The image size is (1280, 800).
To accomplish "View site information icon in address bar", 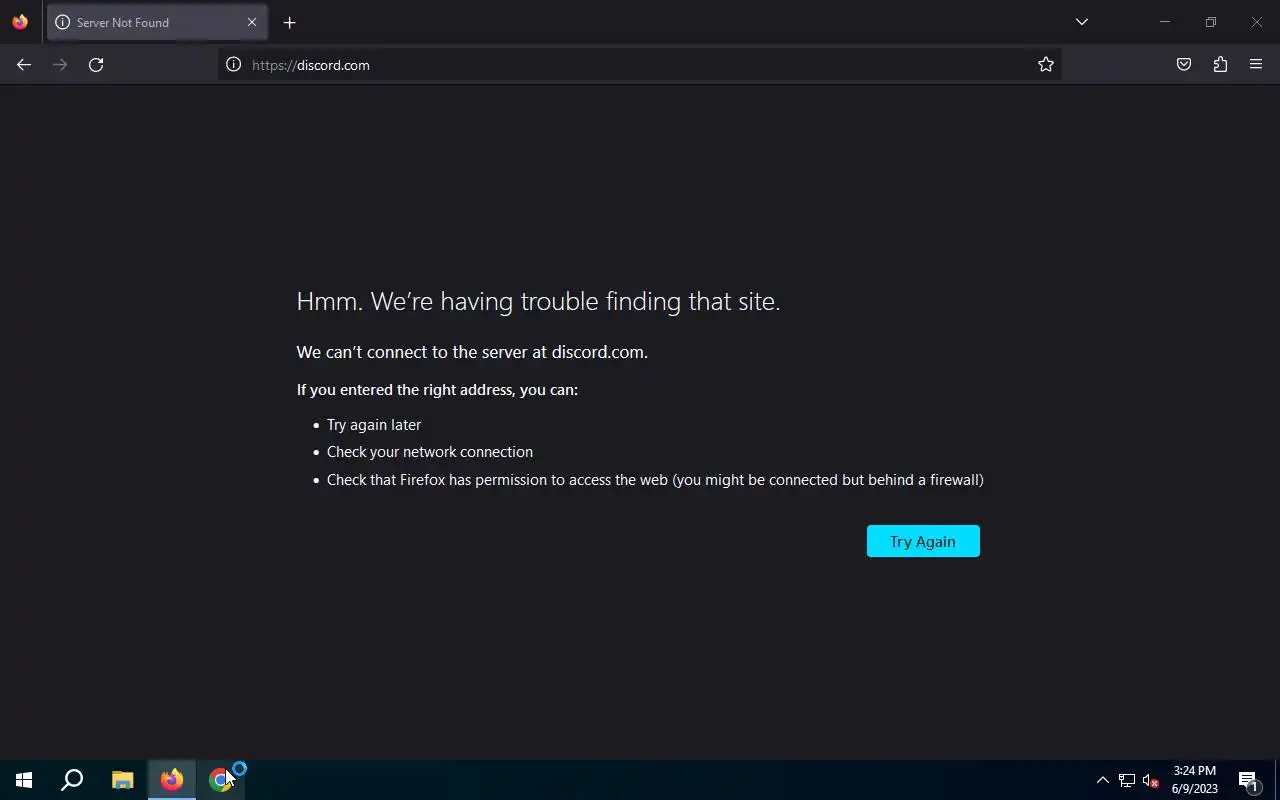I will tap(233, 65).
